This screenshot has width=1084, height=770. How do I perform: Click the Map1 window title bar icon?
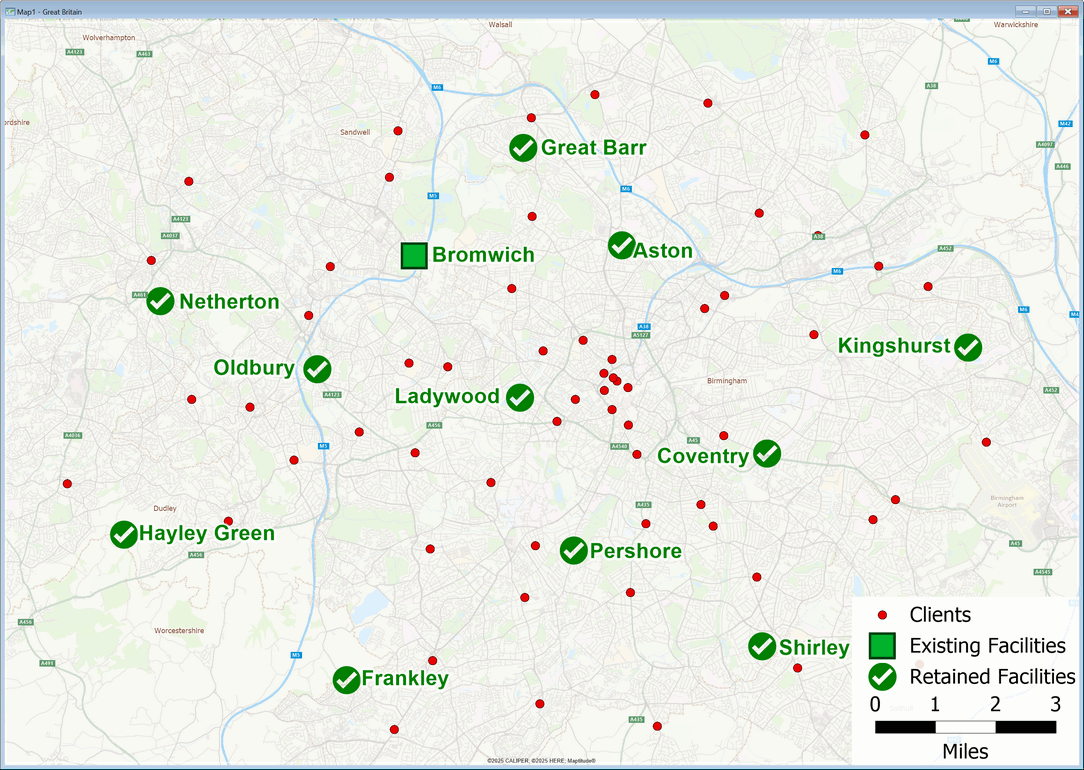coord(10,12)
